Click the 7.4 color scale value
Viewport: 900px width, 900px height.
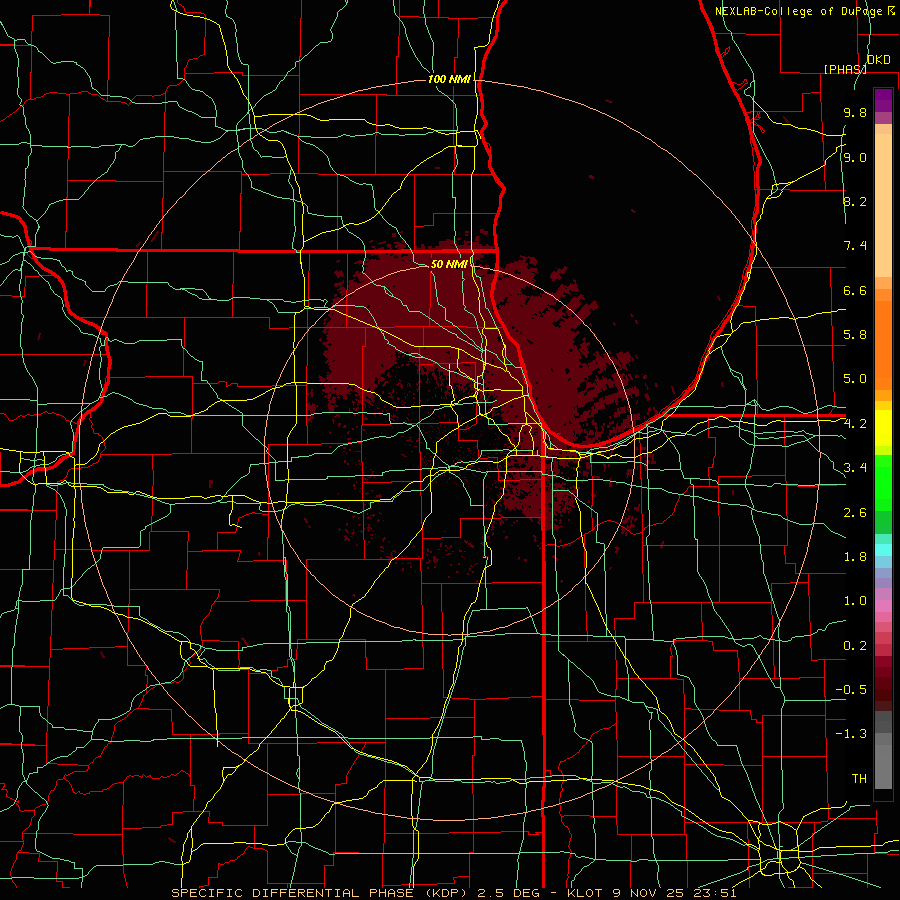[855, 246]
